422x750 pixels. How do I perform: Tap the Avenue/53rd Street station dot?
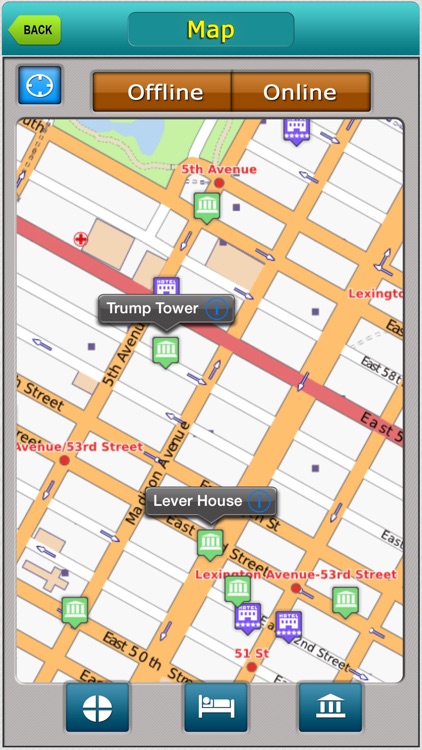(x=64, y=460)
